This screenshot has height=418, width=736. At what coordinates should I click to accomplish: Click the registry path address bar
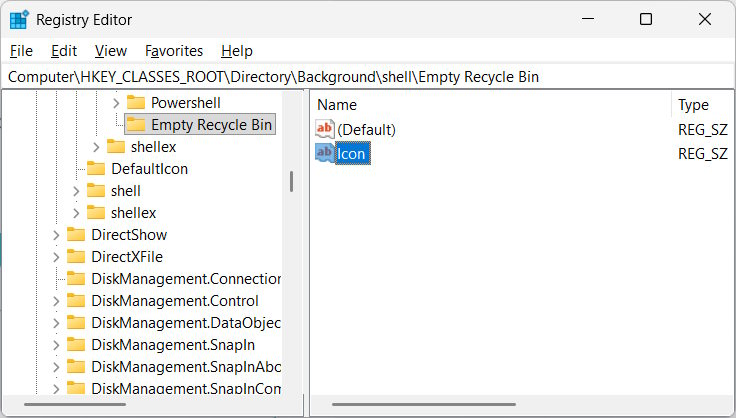pos(368,77)
